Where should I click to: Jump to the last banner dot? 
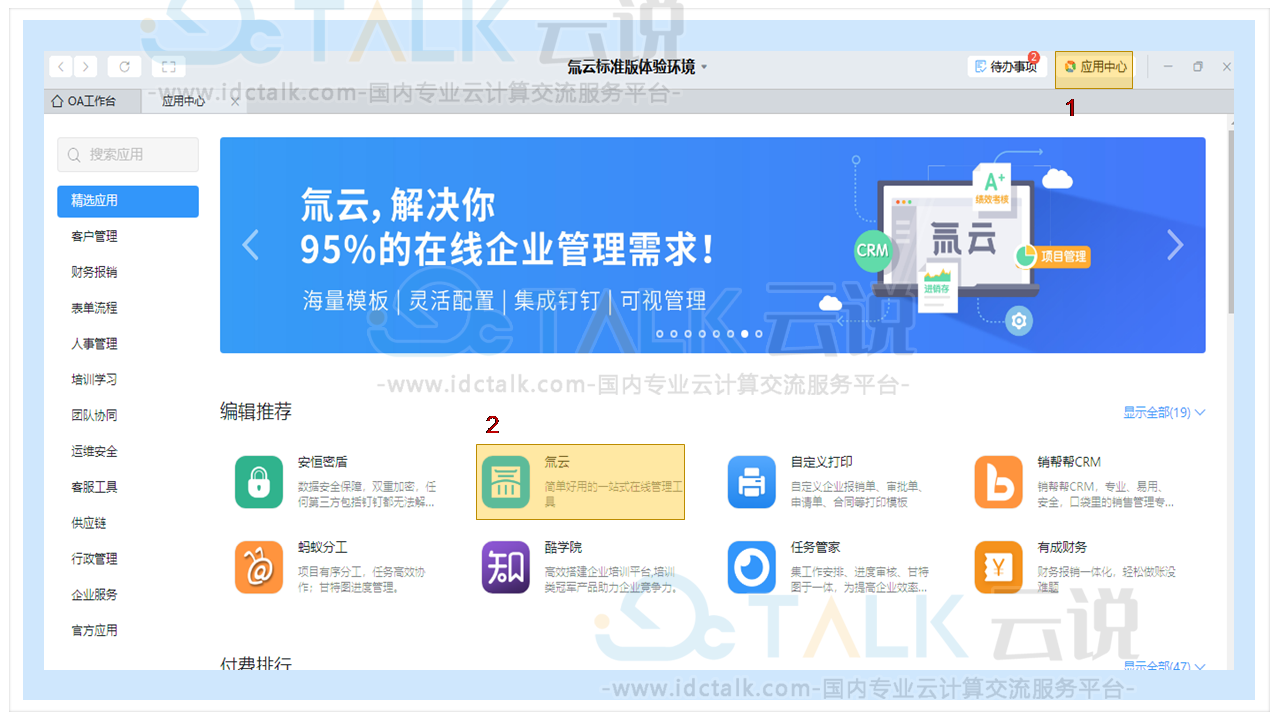(759, 334)
